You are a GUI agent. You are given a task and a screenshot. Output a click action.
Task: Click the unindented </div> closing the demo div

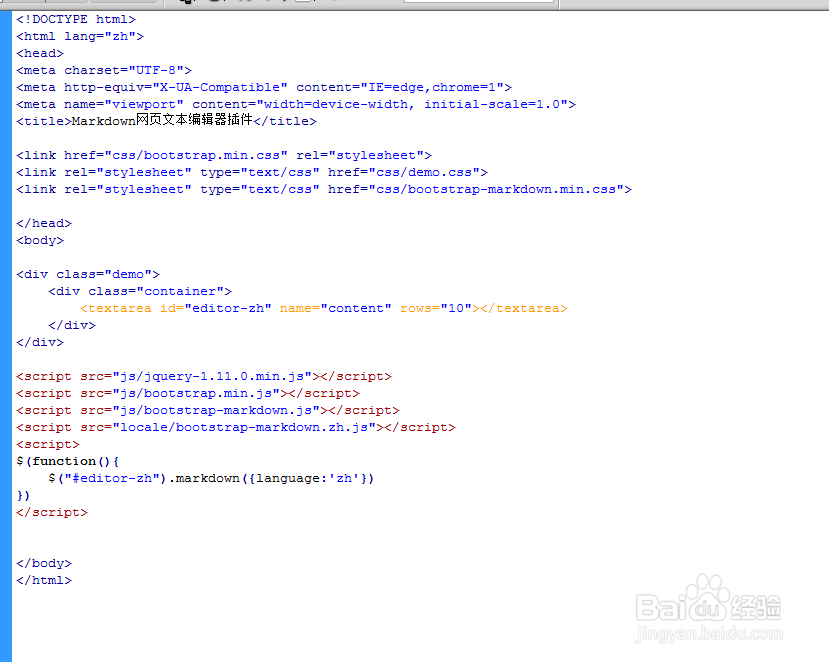(x=40, y=342)
